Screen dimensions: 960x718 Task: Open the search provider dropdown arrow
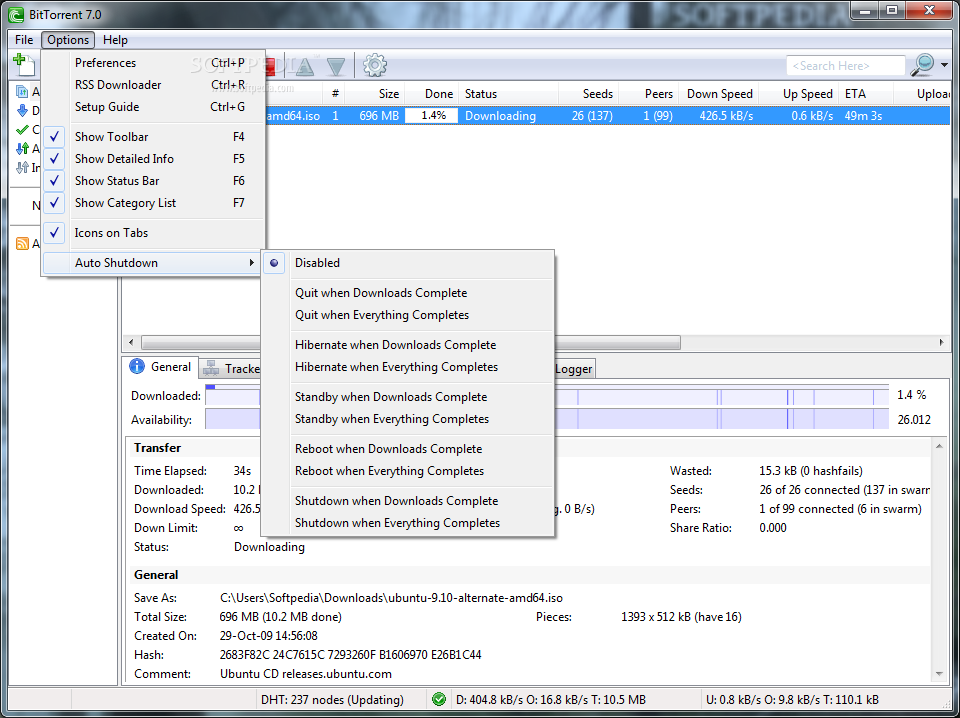[943, 66]
